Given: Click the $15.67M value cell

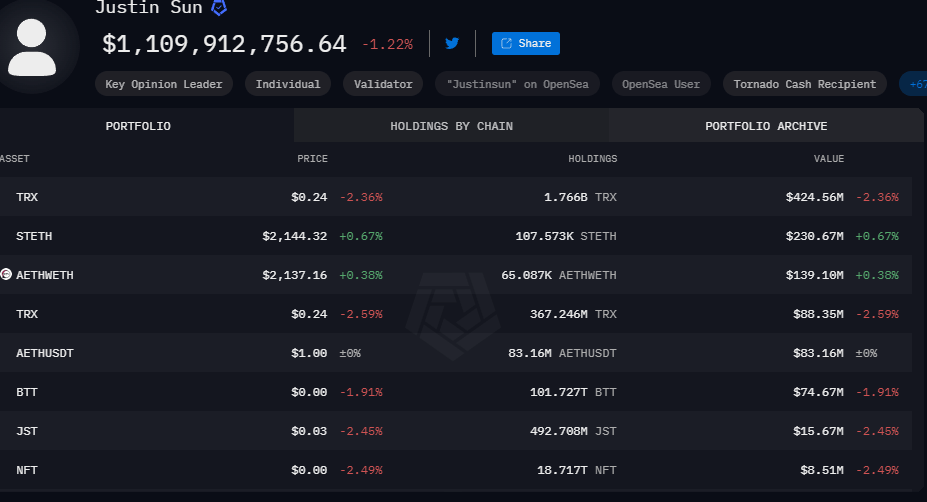Looking at the screenshot, I should pos(818,431).
